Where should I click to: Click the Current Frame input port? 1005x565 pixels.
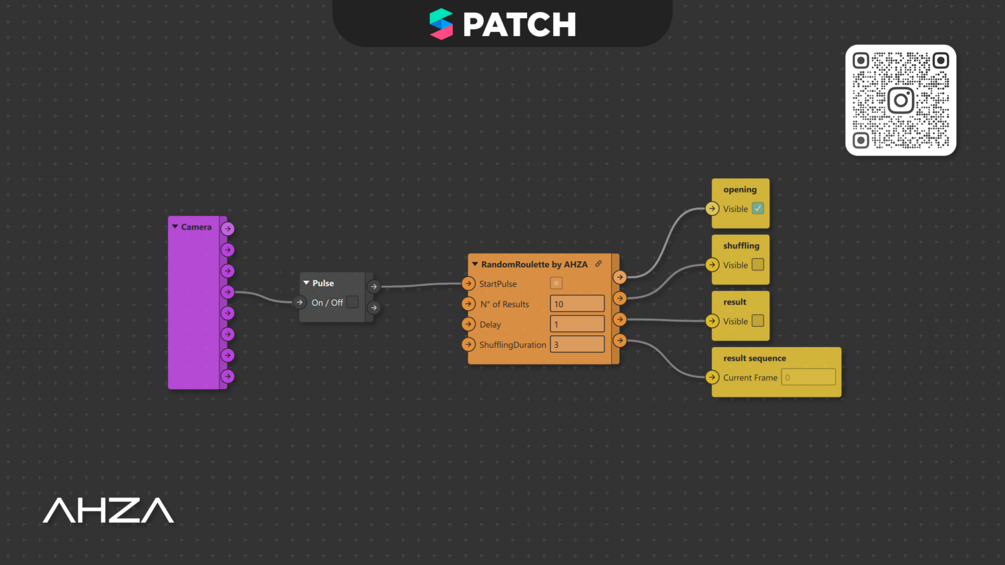pos(712,377)
